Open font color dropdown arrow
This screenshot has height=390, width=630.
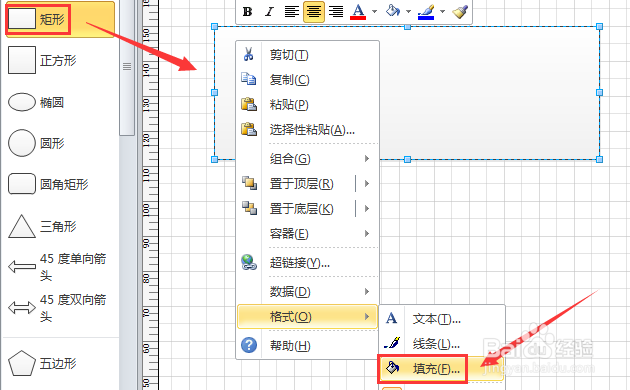(x=374, y=12)
